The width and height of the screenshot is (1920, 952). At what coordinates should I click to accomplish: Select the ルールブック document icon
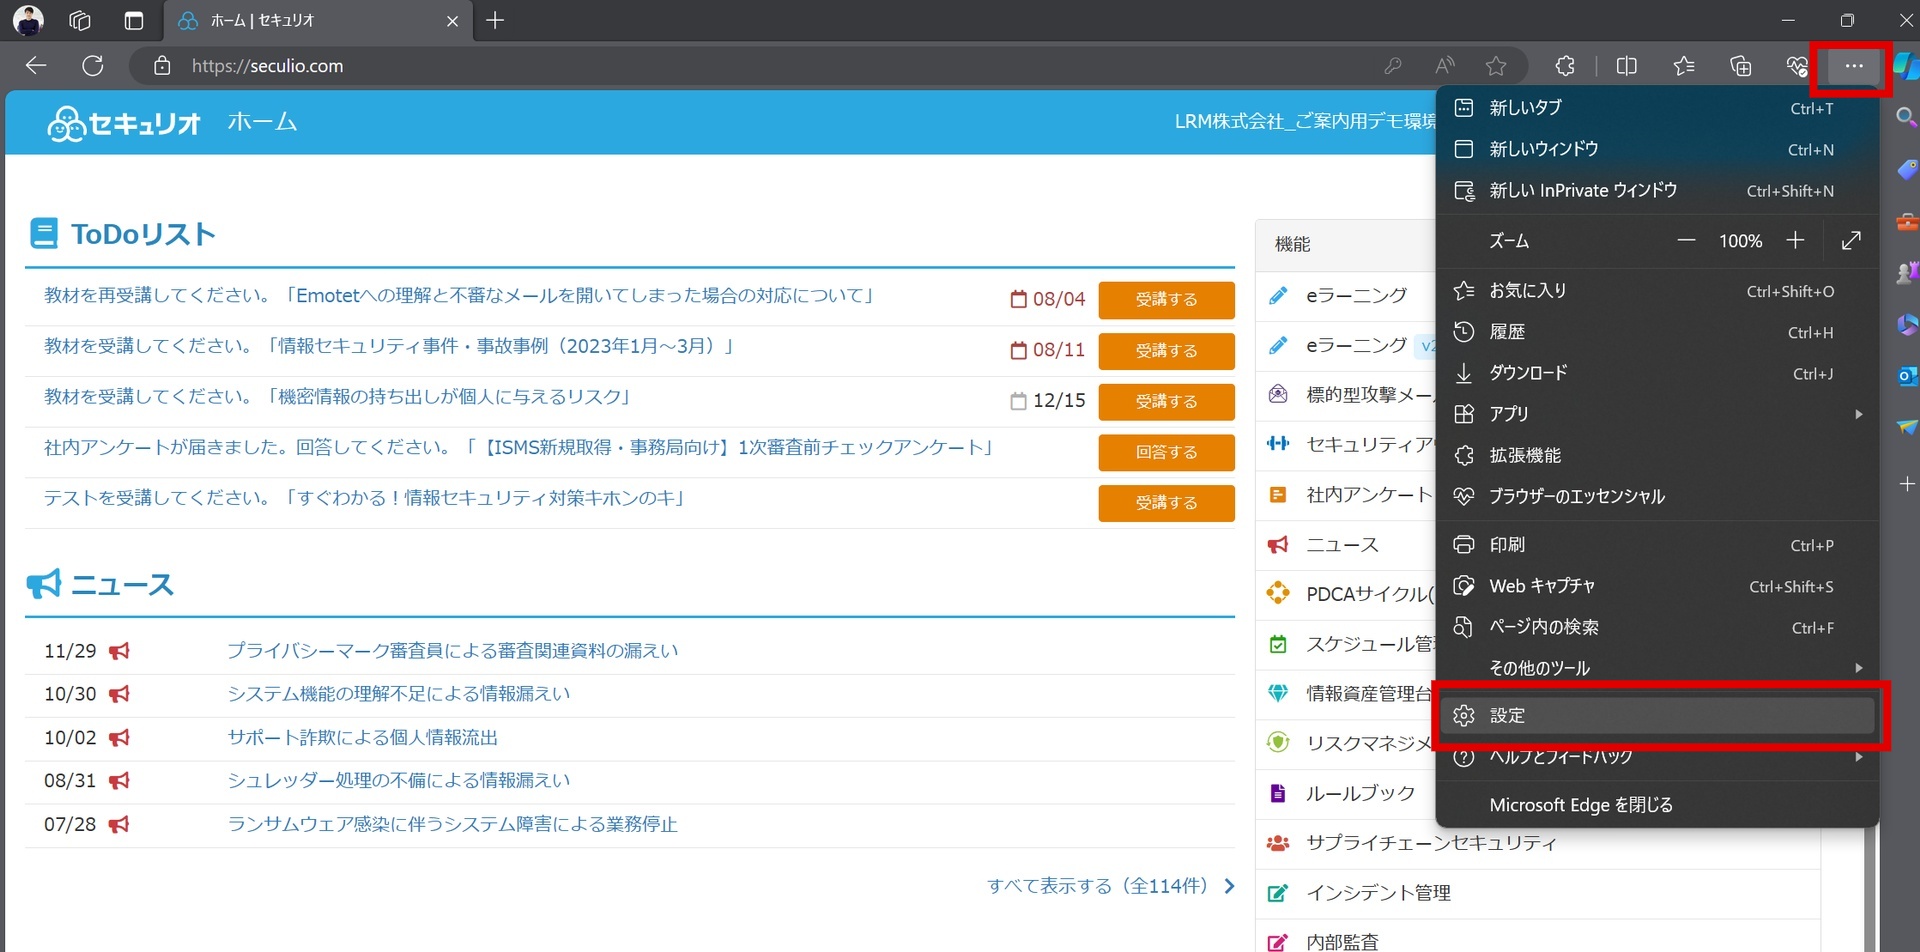click(1278, 792)
